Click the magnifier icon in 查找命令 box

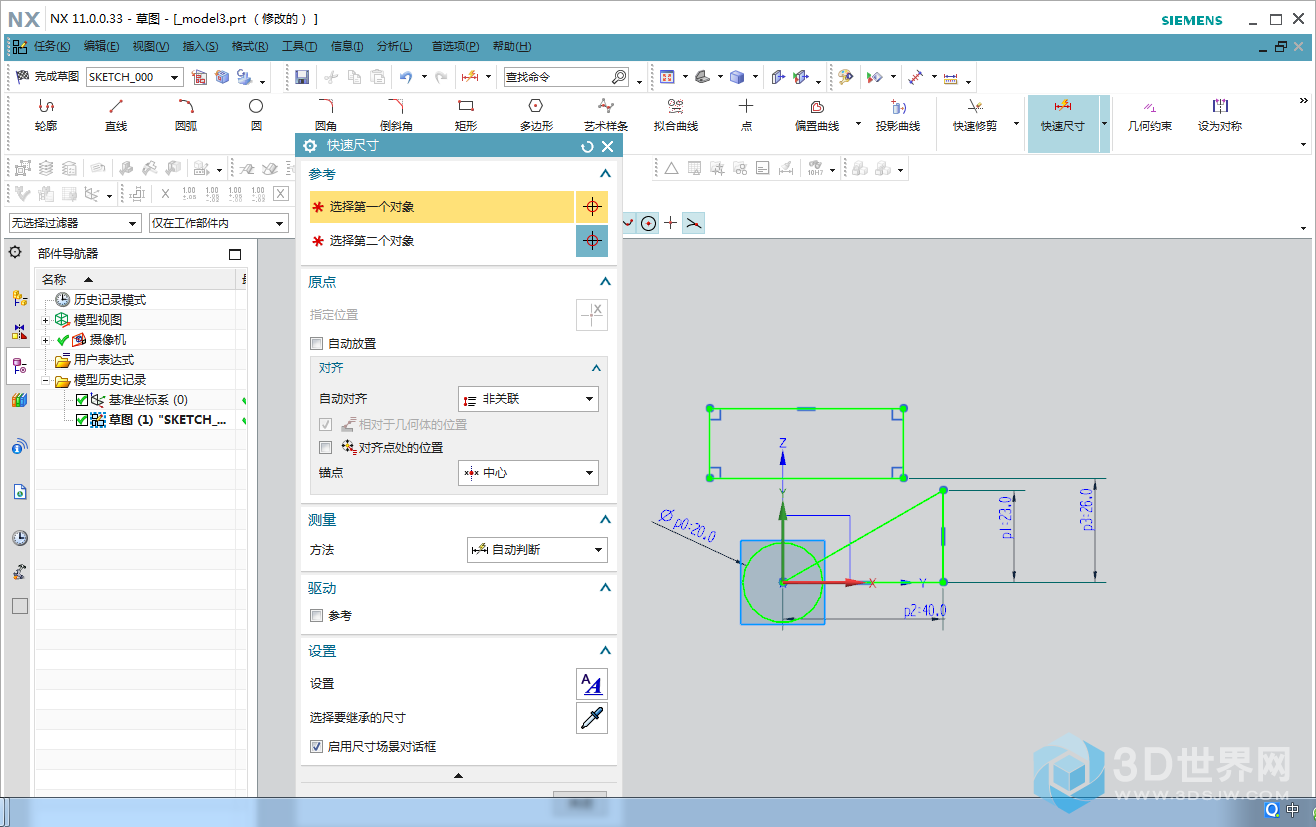coord(619,77)
